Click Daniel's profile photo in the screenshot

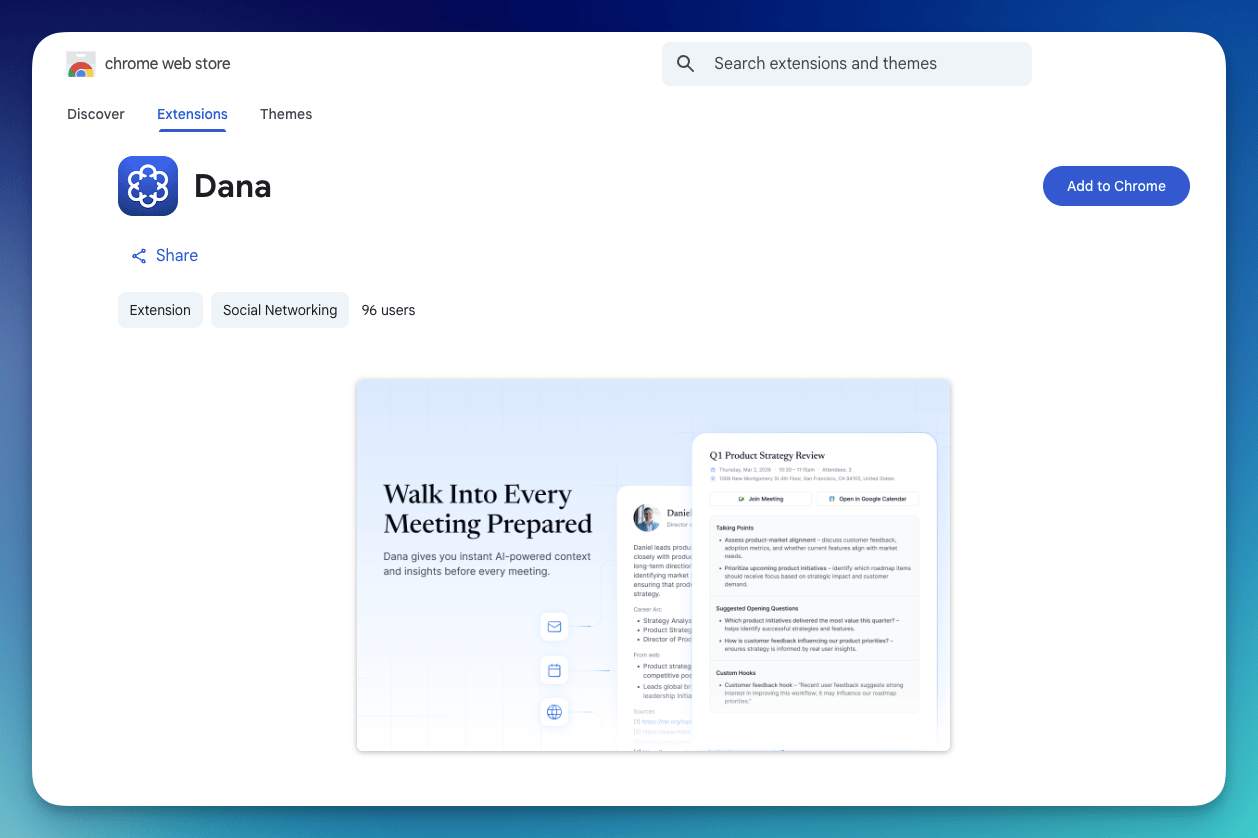(x=647, y=518)
